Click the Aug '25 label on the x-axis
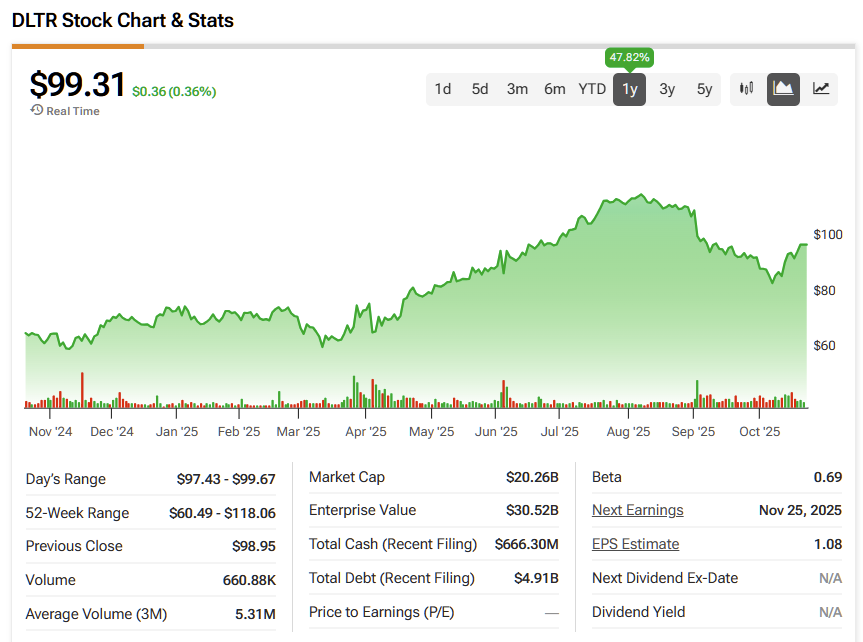Image resolution: width=863 pixels, height=642 pixels. pyautogui.click(x=628, y=432)
